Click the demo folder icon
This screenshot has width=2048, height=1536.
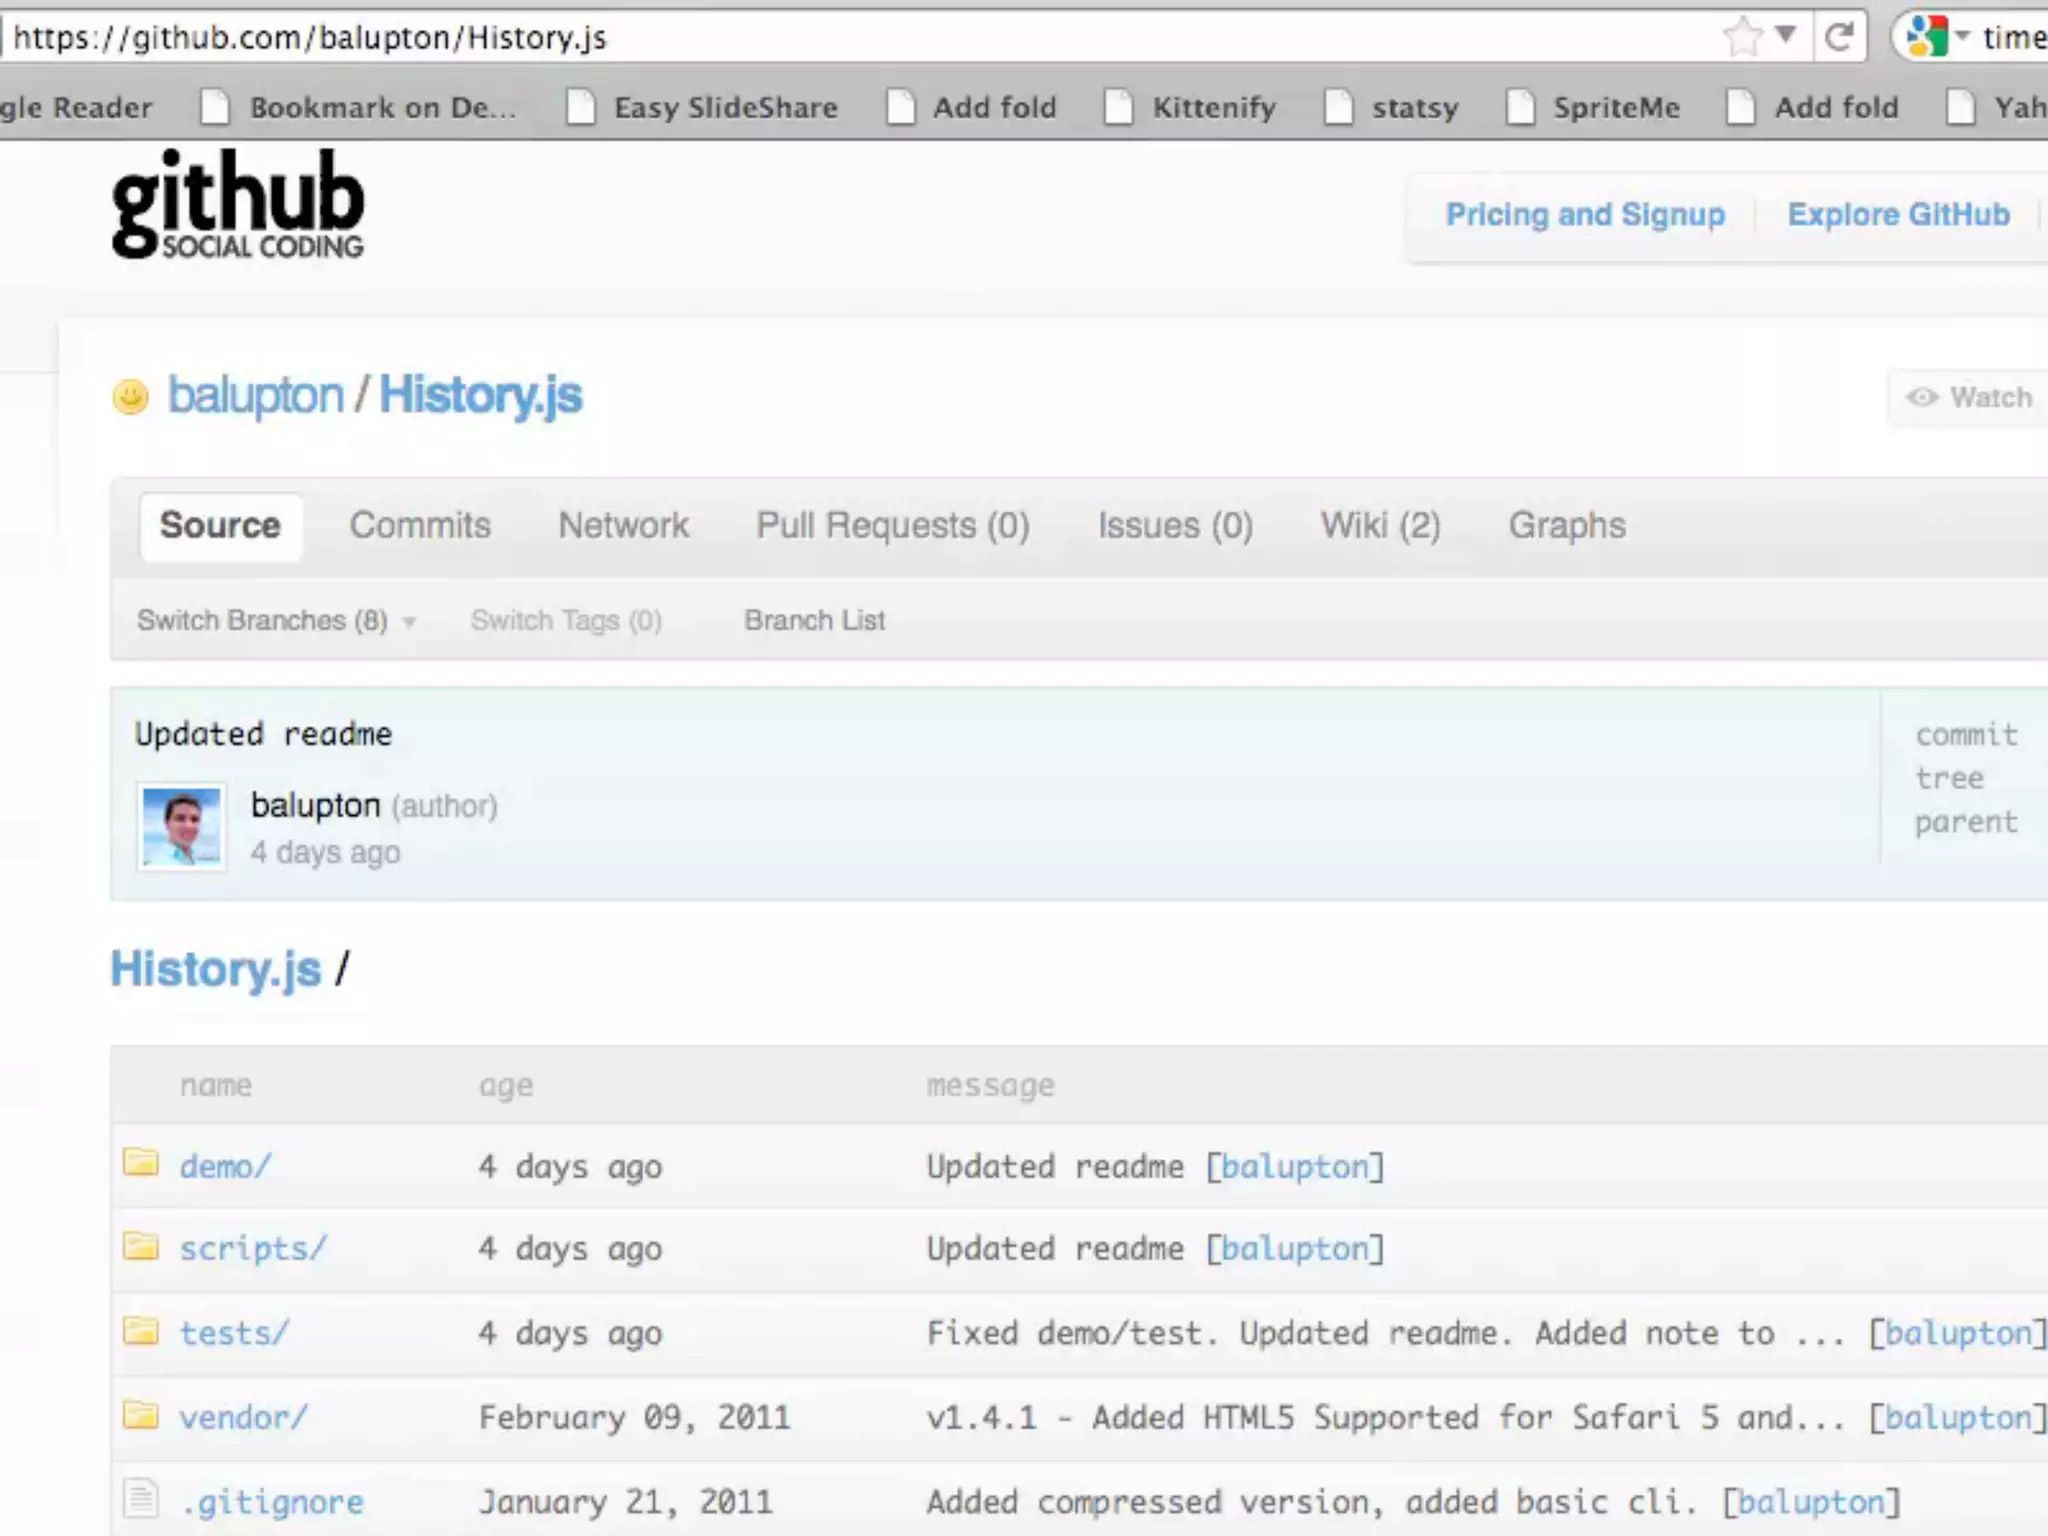coord(141,1163)
